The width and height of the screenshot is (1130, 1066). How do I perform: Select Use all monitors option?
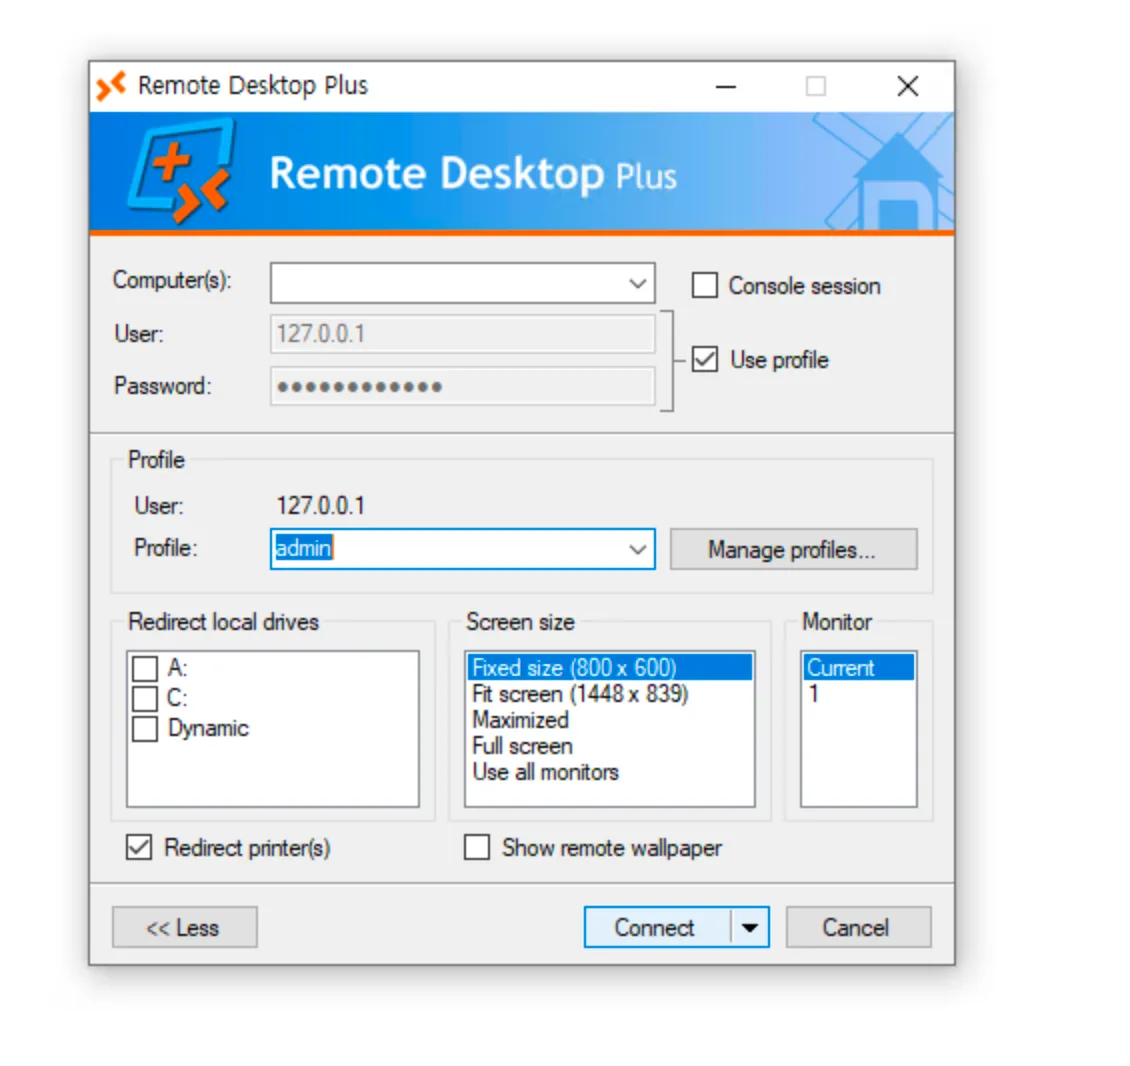click(610, 772)
